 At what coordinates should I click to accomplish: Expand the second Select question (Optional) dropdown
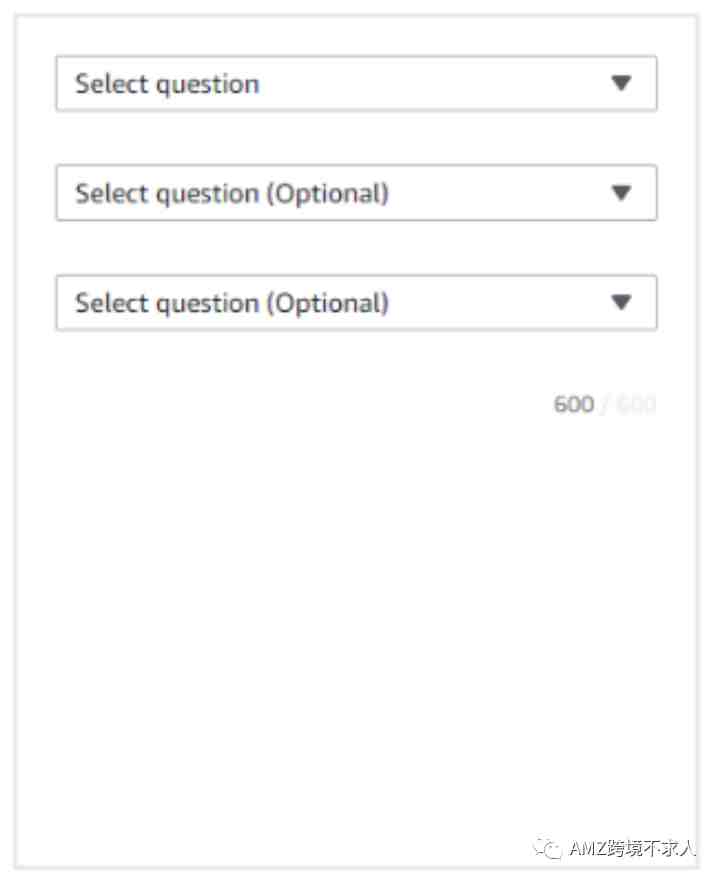[356, 193]
